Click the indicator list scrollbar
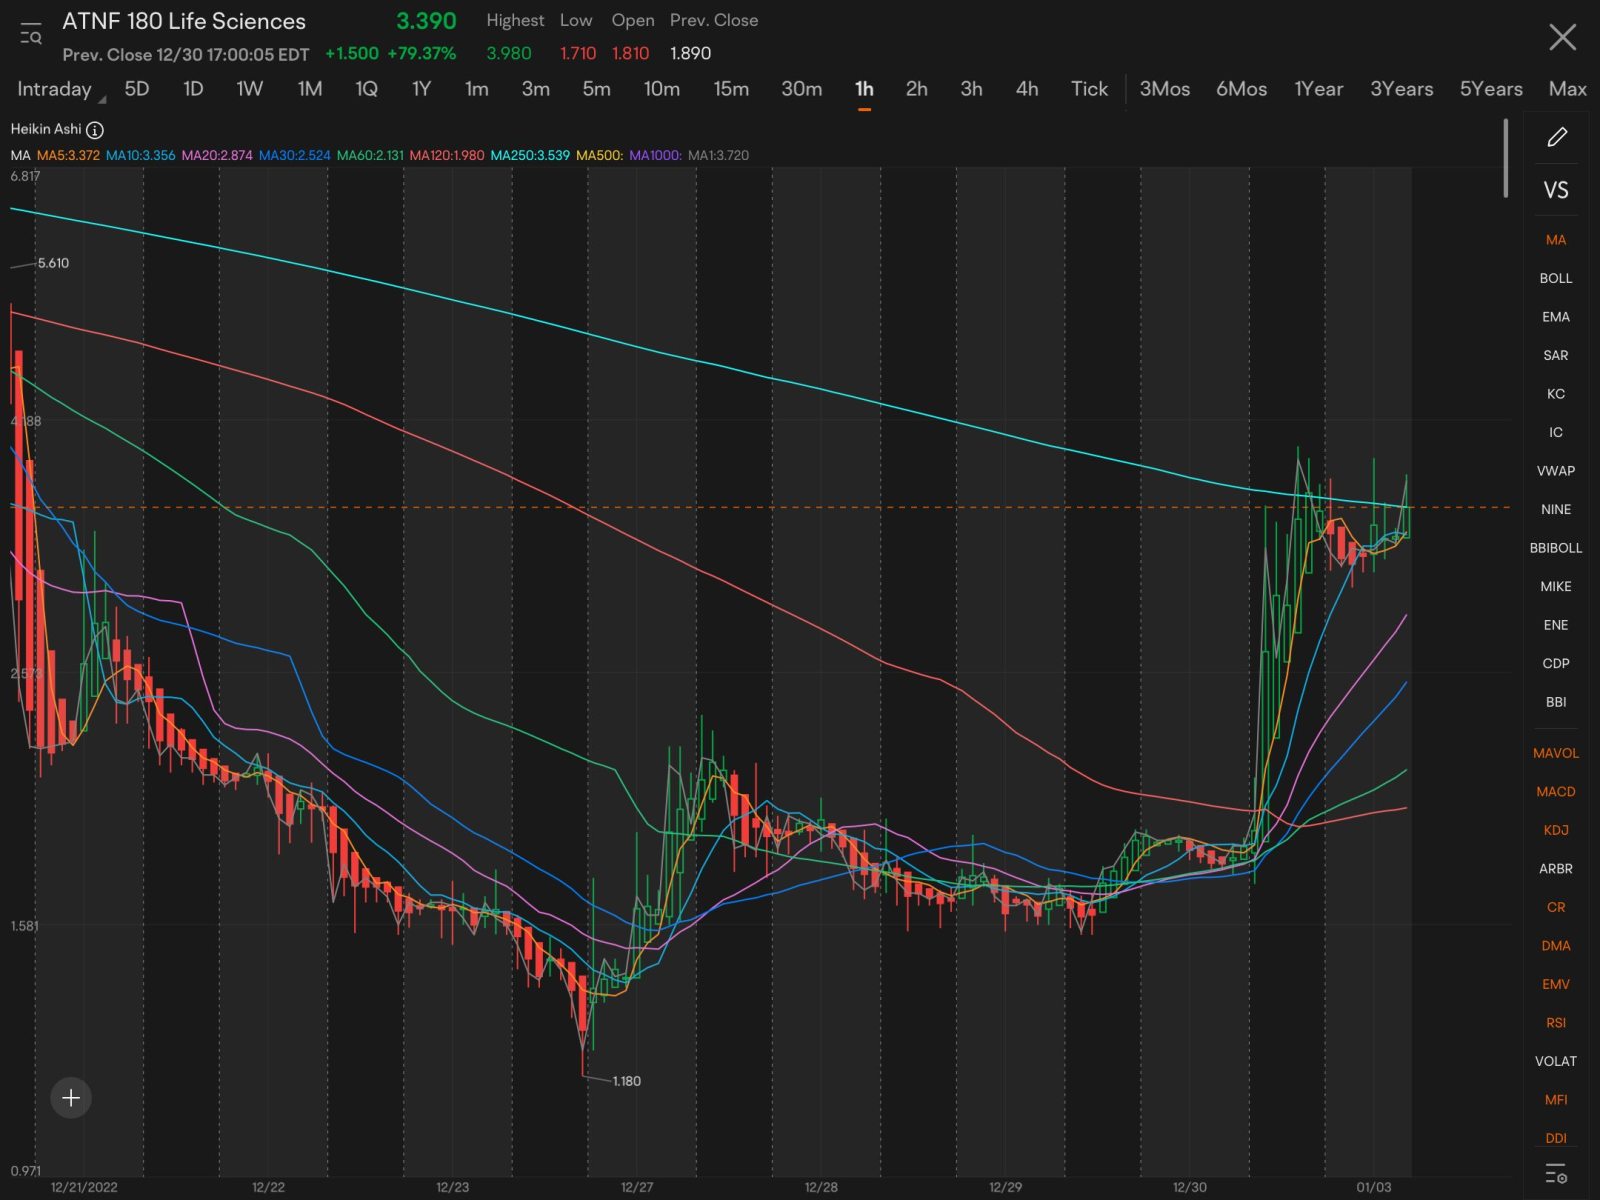Viewport: 1600px width, 1200px height. point(1505,158)
